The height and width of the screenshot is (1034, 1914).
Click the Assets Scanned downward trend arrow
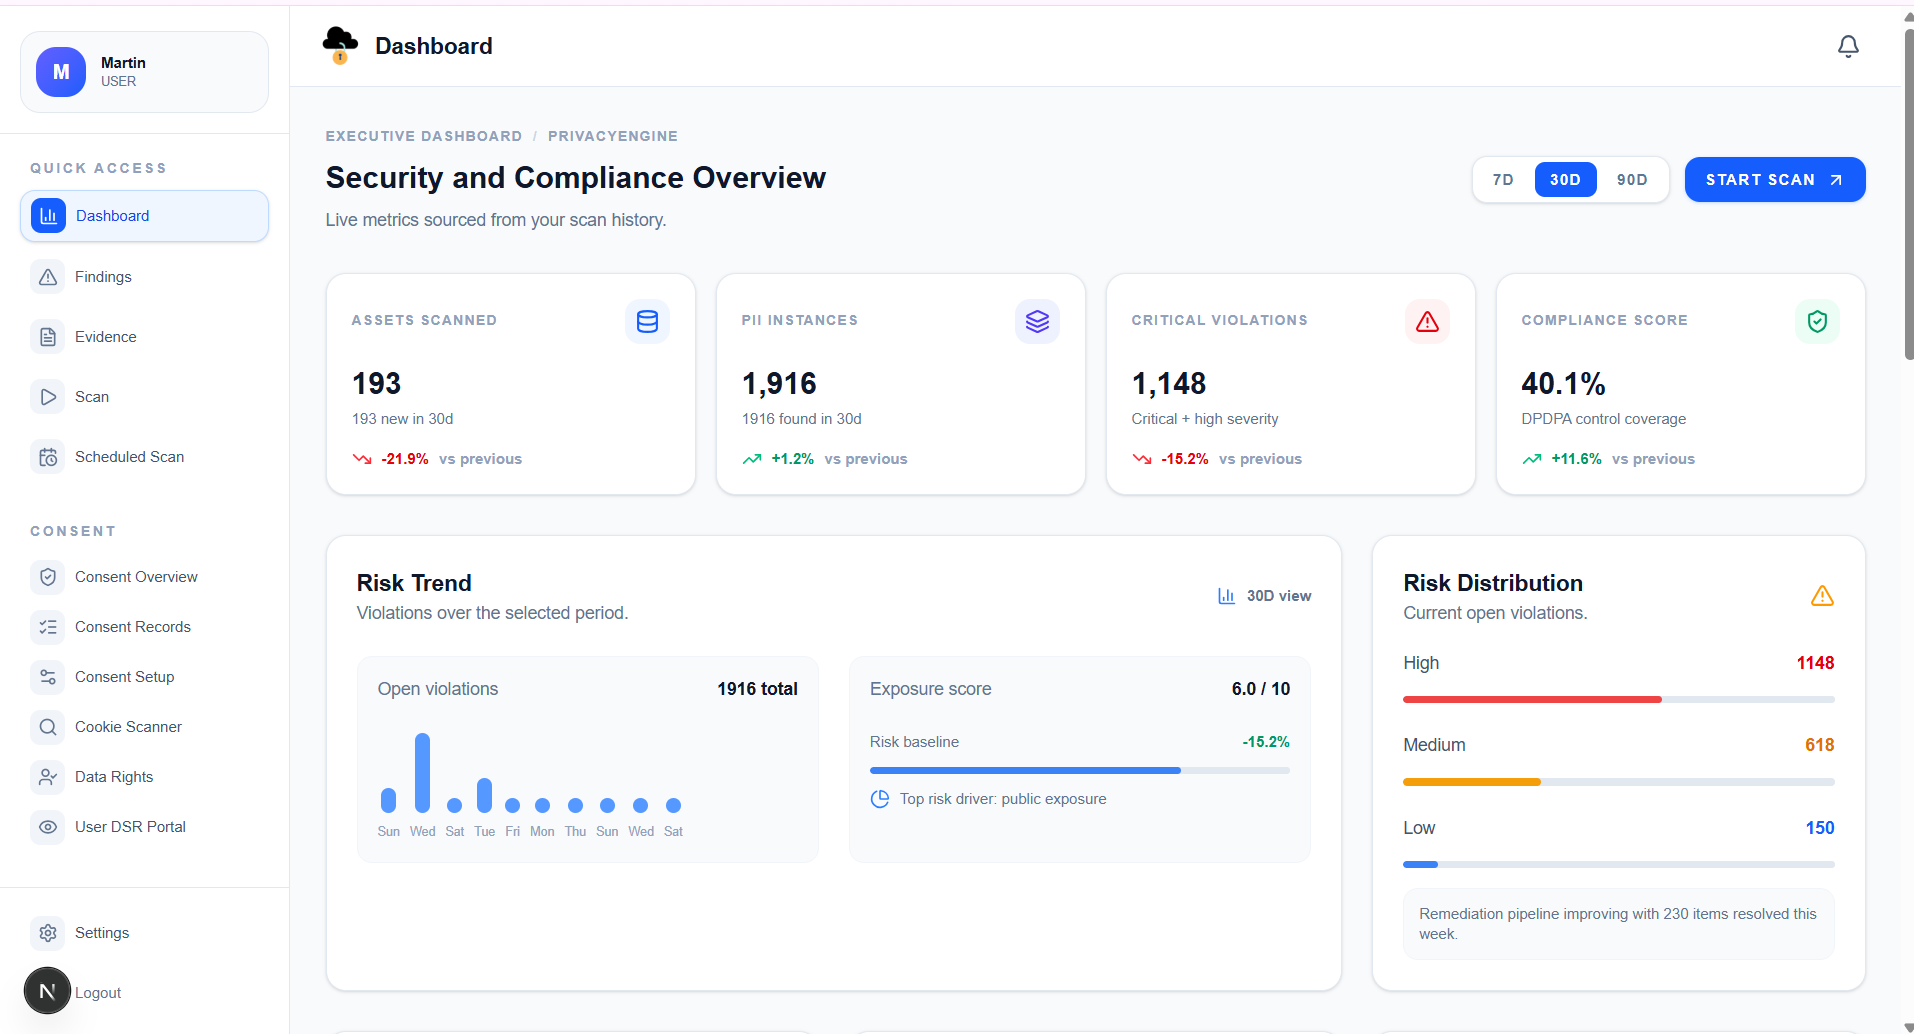(x=362, y=459)
